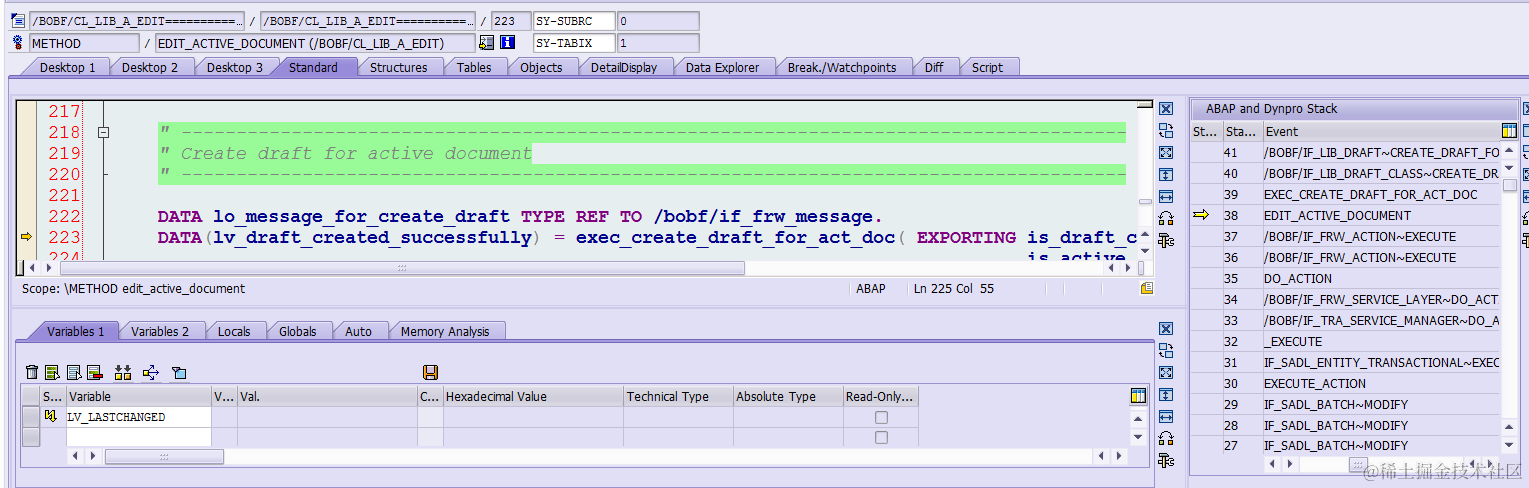Click the yellow breakpoint arrow at line 223
The width and height of the screenshot is (1529, 488).
[27, 237]
